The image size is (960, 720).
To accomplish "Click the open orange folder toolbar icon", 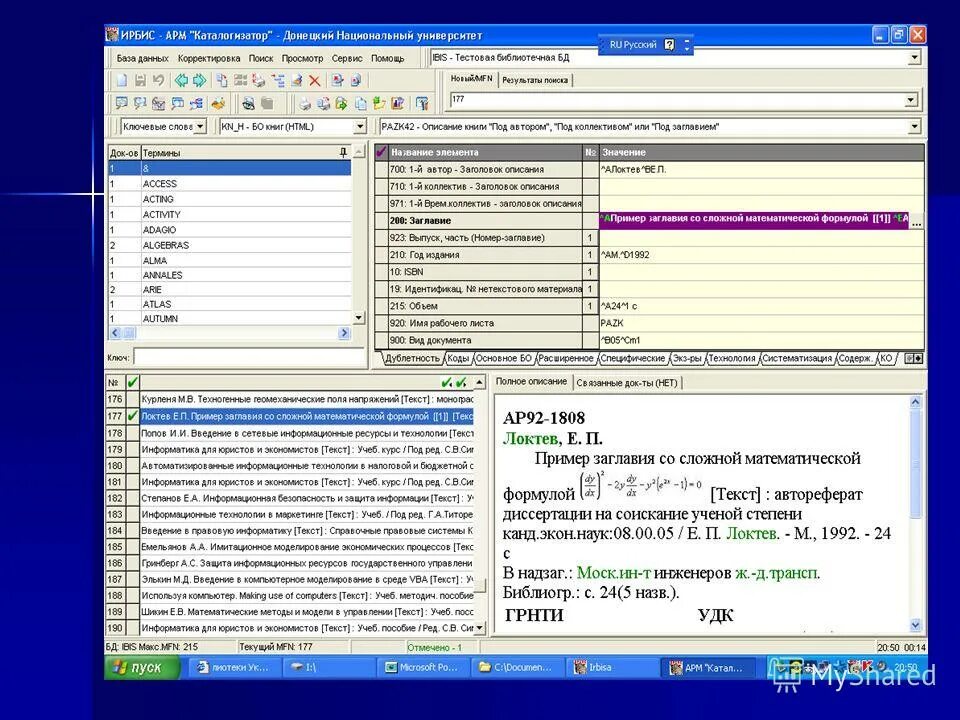I will point(218,103).
